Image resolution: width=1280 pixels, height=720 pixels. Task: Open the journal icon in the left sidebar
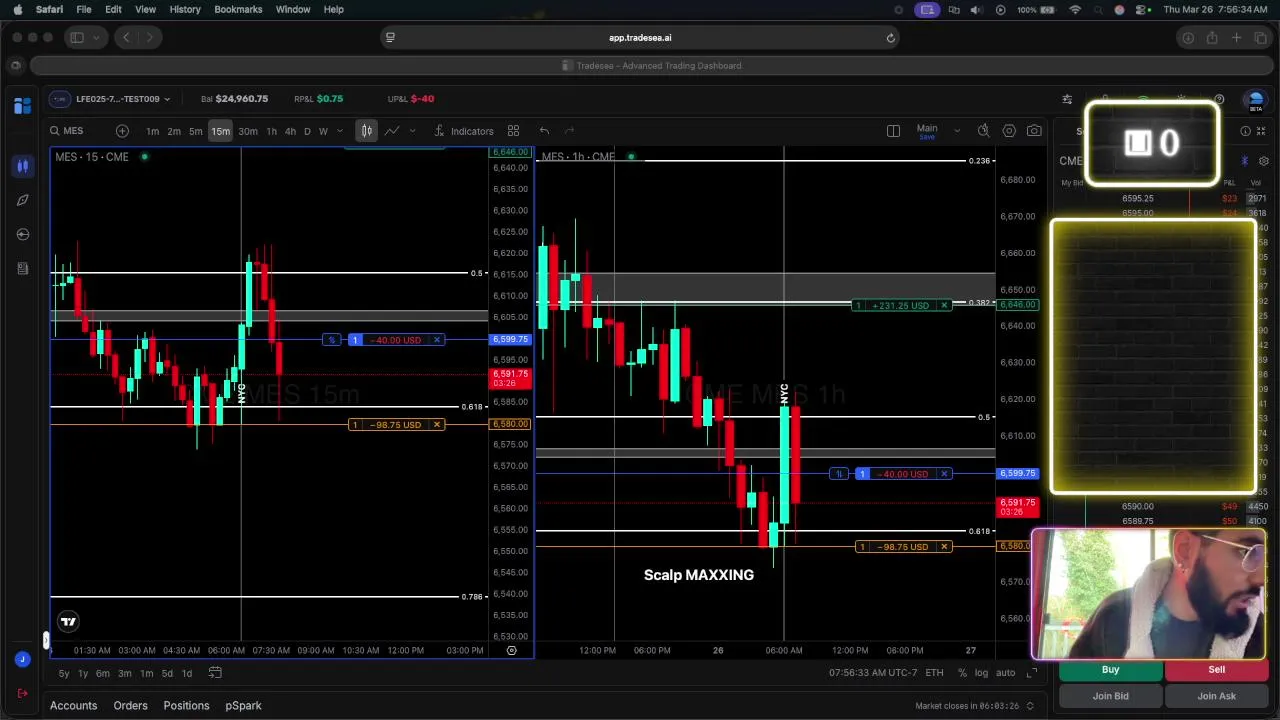click(x=22, y=268)
